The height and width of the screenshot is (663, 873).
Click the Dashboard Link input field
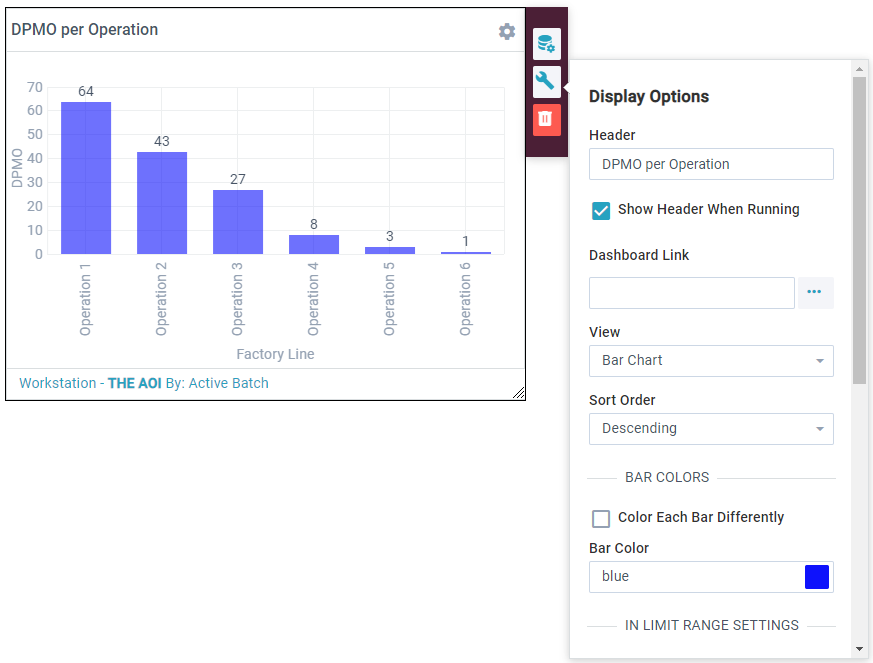click(690, 292)
